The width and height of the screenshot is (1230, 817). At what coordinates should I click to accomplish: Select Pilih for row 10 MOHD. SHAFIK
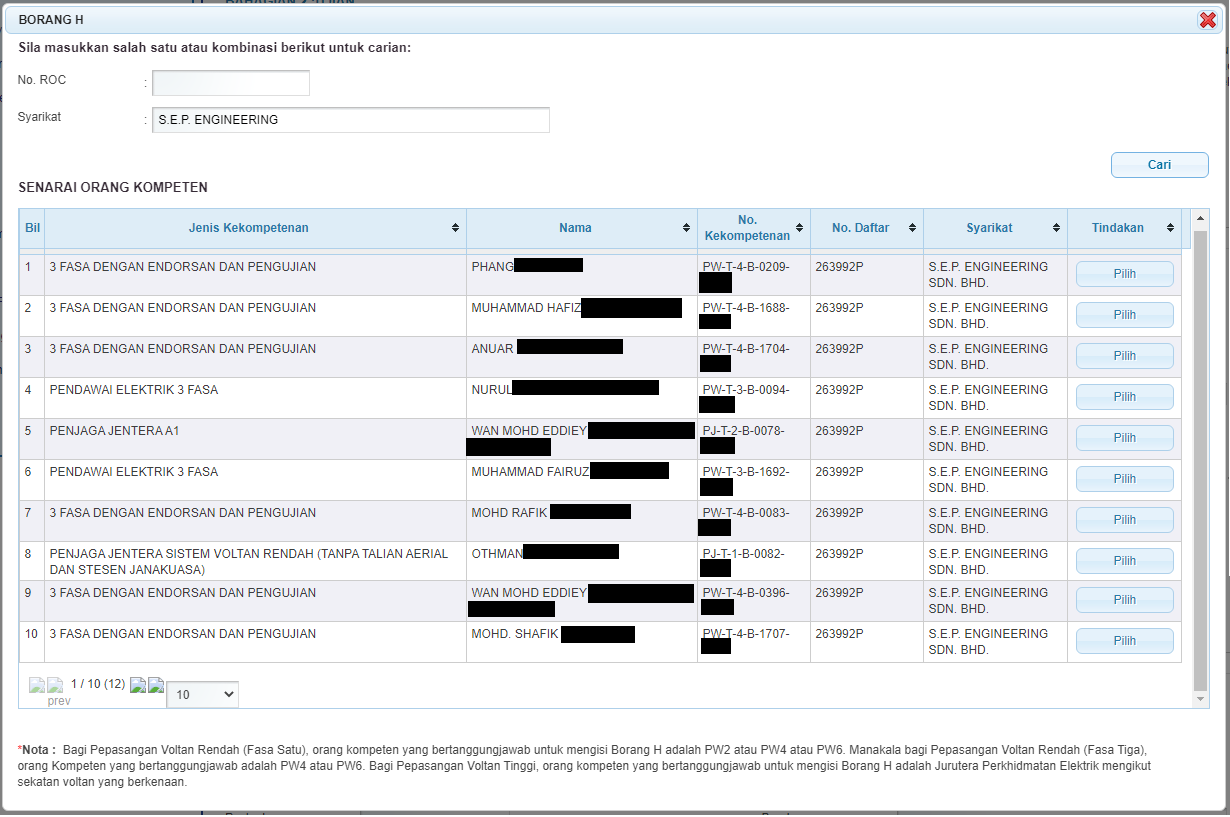(1124, 641)
